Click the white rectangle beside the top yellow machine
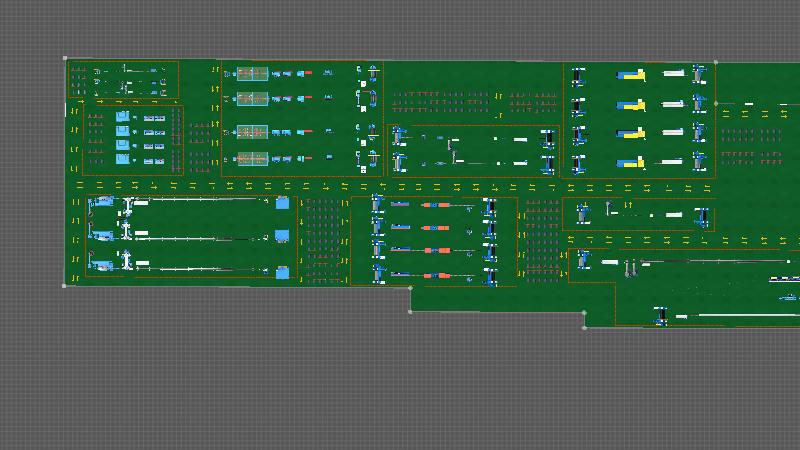The height and width of the screenshot is (450, 800). [x=674, y=74]
